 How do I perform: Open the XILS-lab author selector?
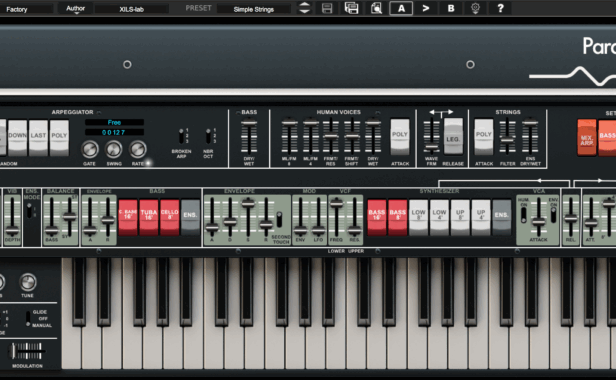(132, 9)
